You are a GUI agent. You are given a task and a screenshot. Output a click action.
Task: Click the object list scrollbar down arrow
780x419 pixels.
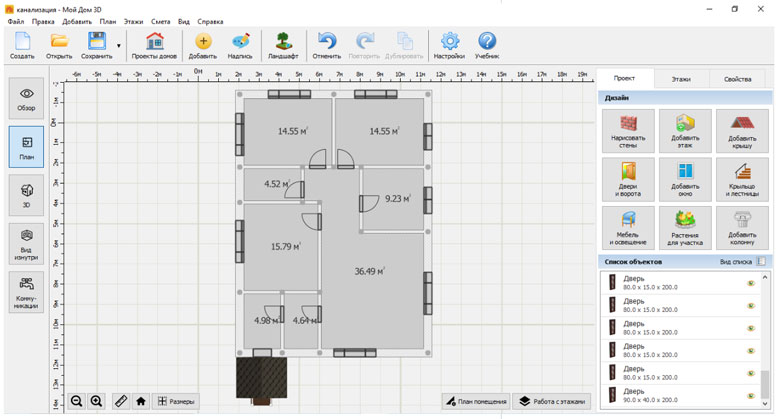(767, 405)
